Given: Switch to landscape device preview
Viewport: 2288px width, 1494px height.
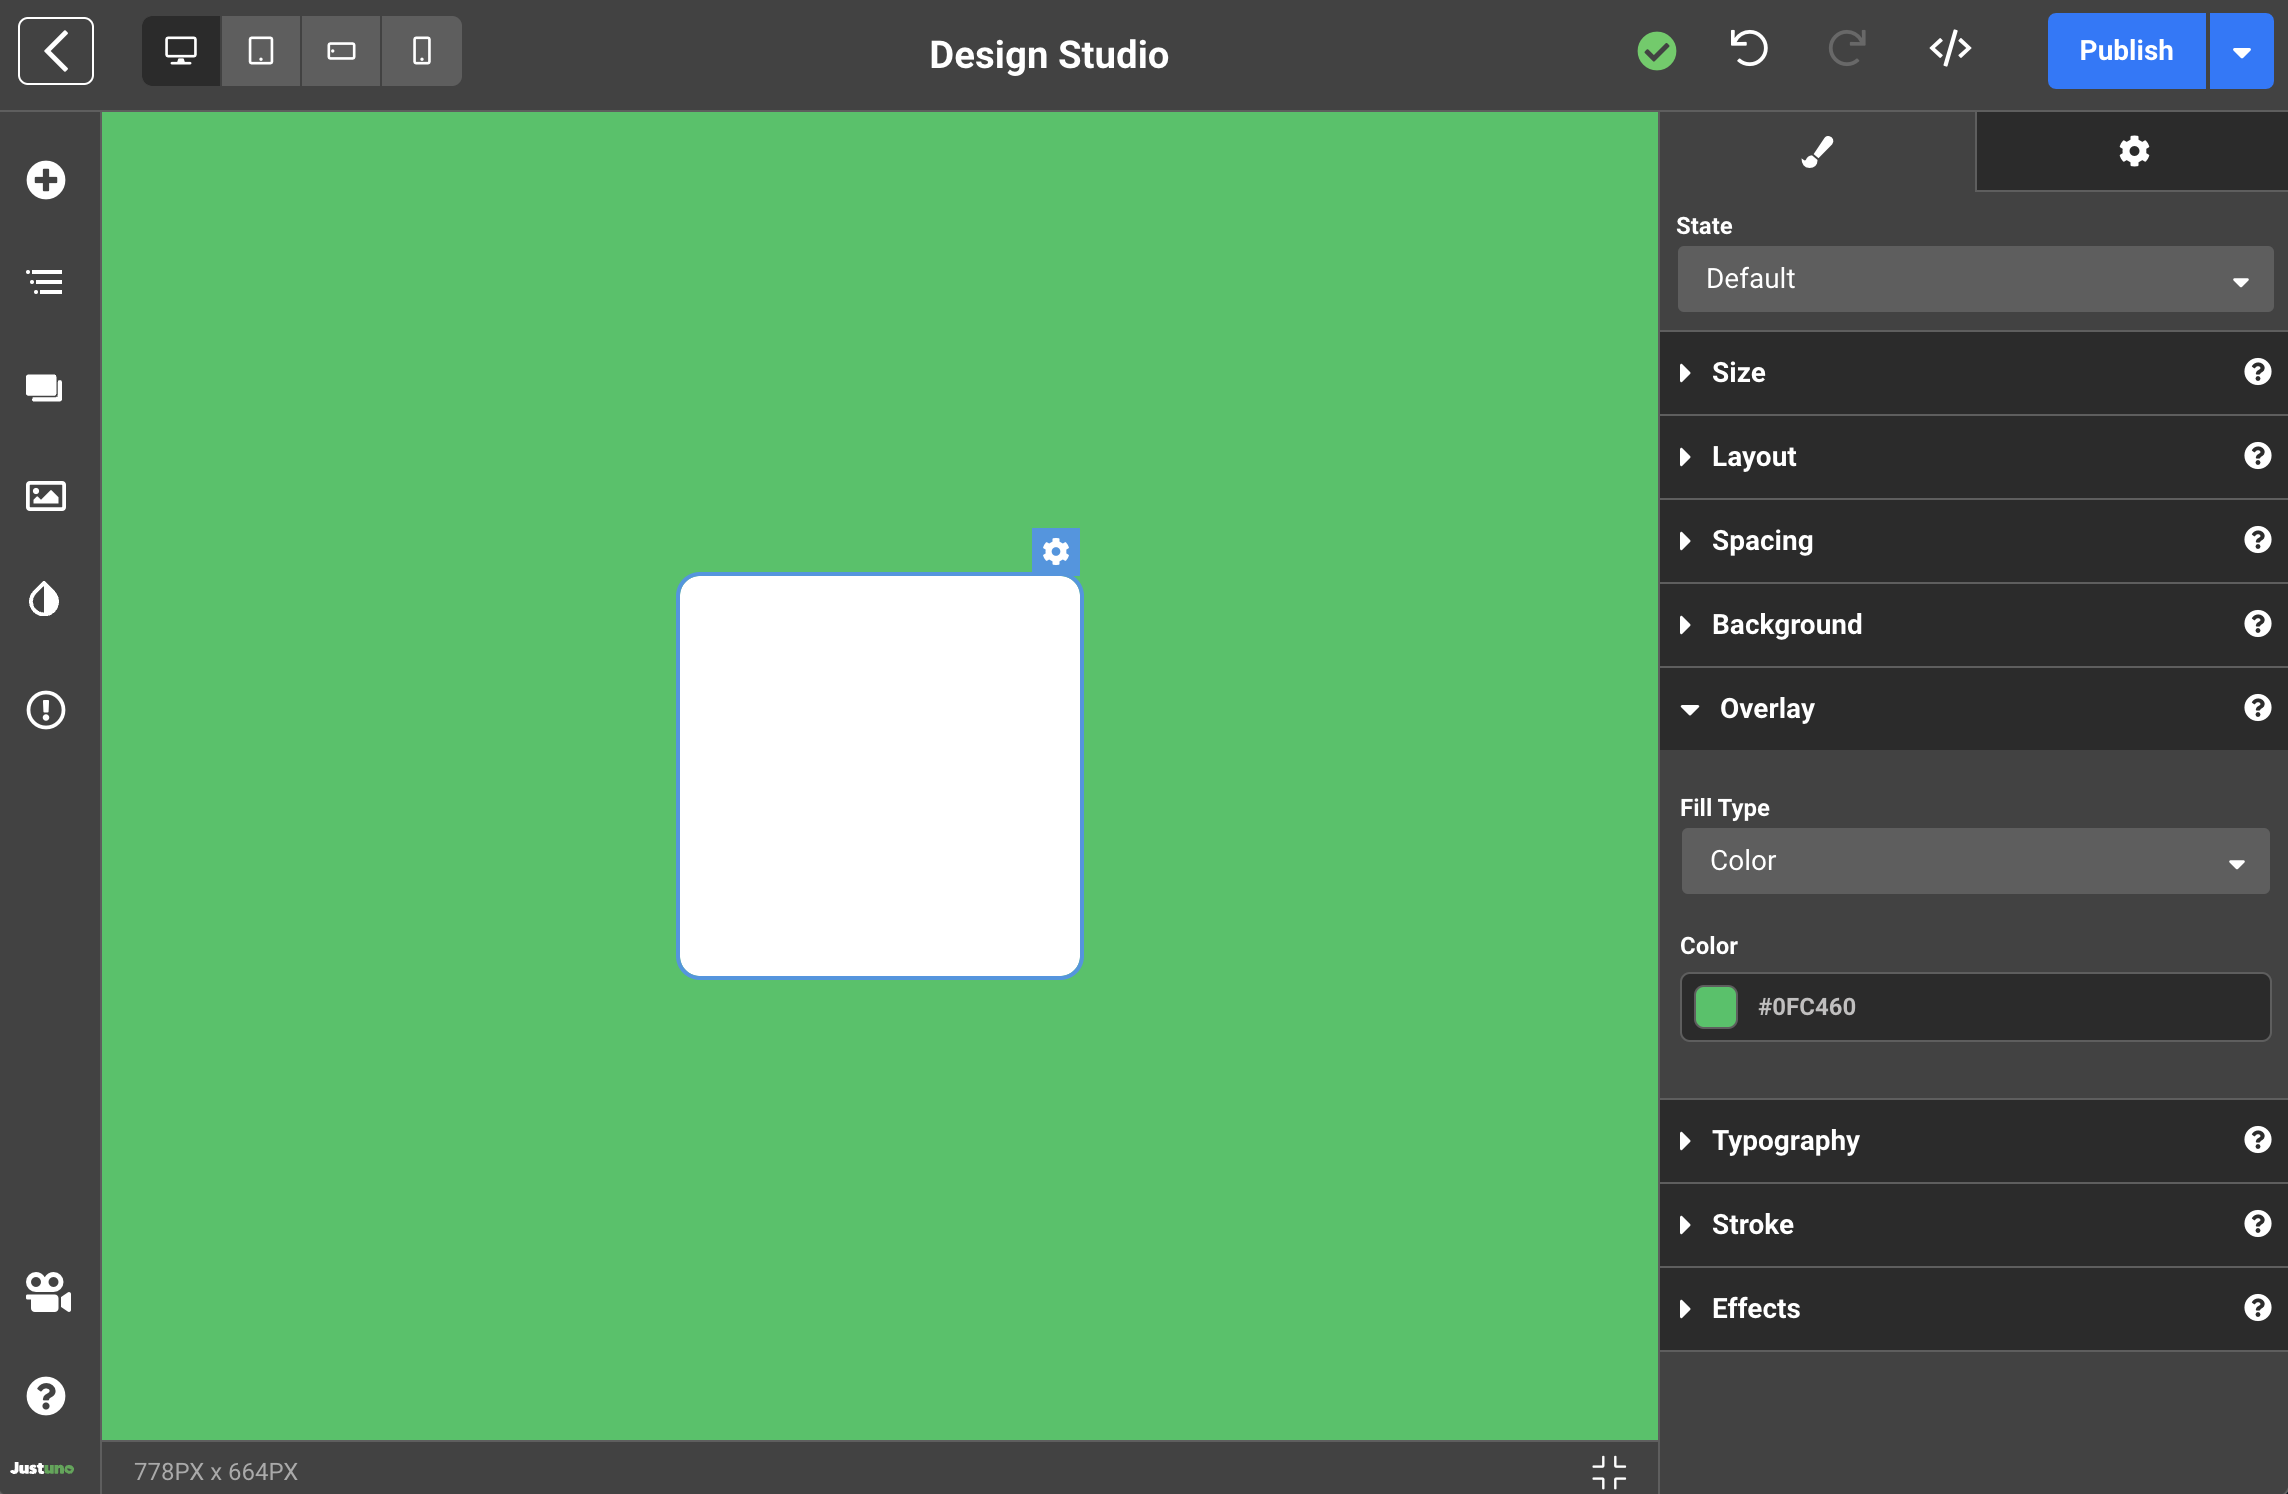Looking at the screenshot, I should (x=341, y=51).
